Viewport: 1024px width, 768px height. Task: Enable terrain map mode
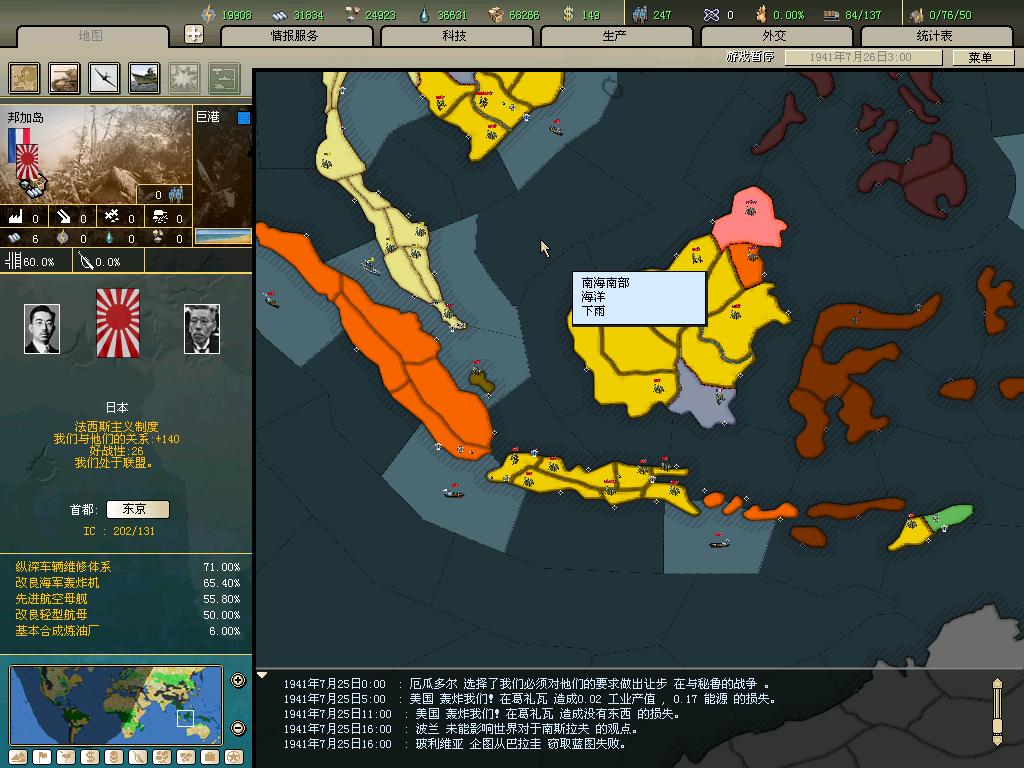pos(18,758)
